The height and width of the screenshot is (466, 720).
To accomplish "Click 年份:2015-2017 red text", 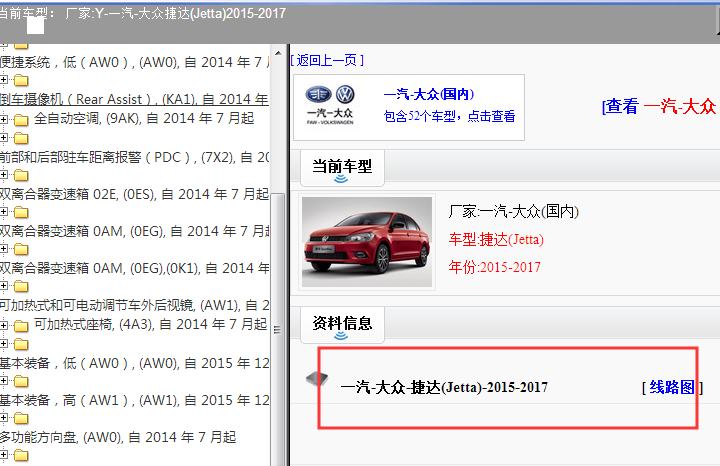I will click(x=495, y=267).
